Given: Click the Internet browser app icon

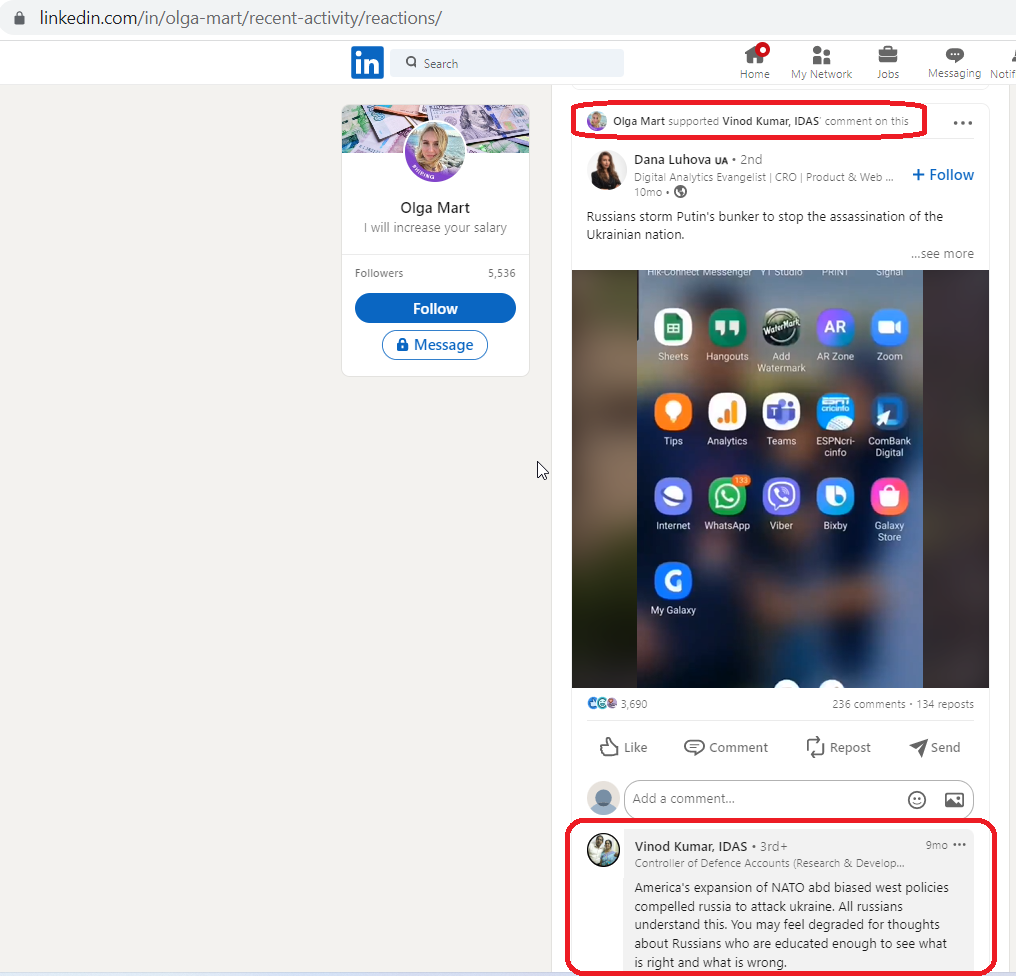Looking at the screenshot, I should click(x=673, y=496).
